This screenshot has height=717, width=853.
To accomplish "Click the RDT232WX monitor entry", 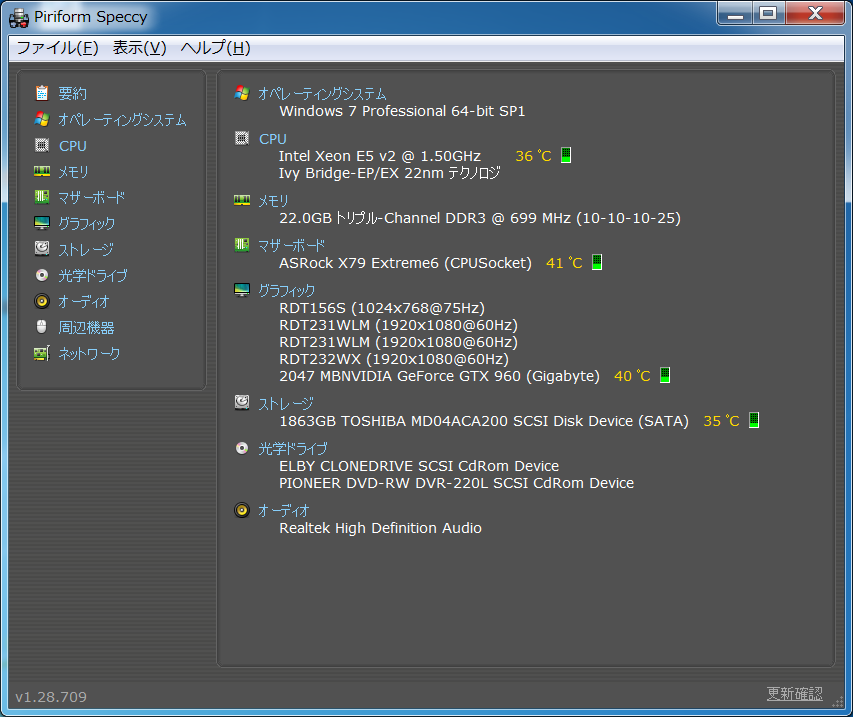I will click(394, 359).
